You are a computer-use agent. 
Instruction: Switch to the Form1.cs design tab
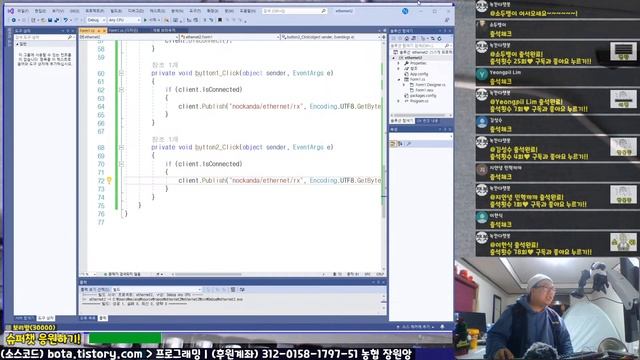[123, 31]
